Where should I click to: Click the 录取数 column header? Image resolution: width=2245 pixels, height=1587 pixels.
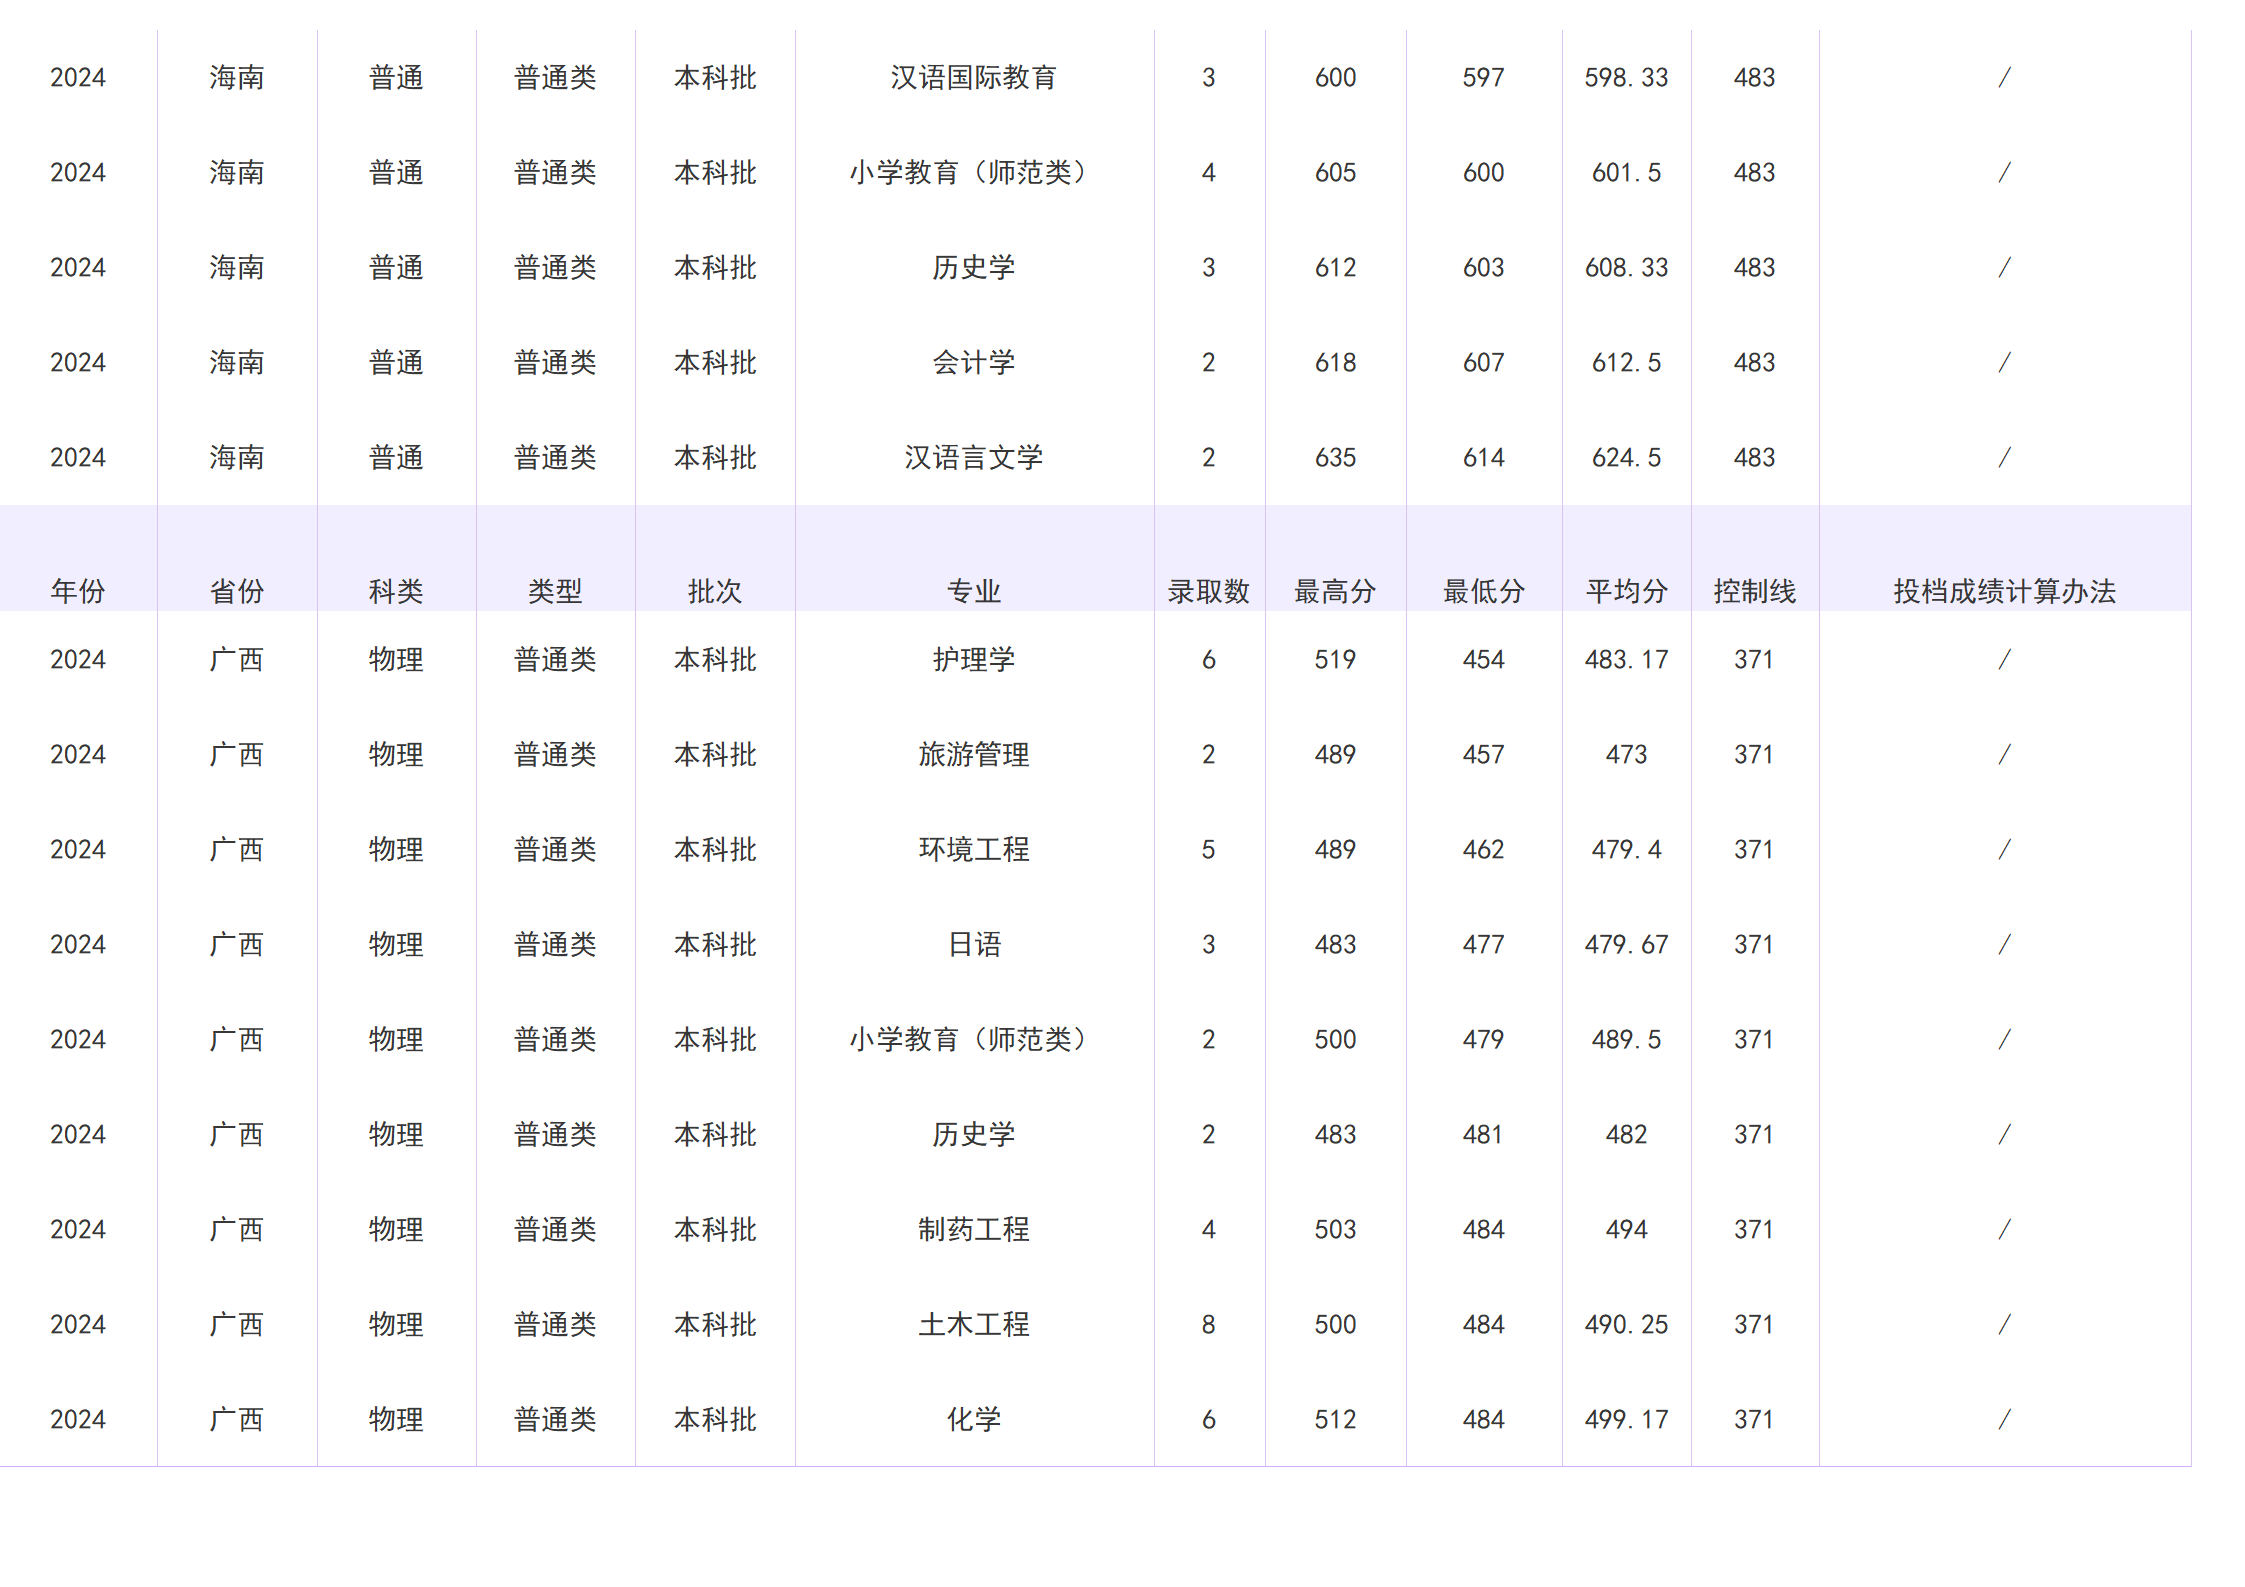click(1210, 591)
